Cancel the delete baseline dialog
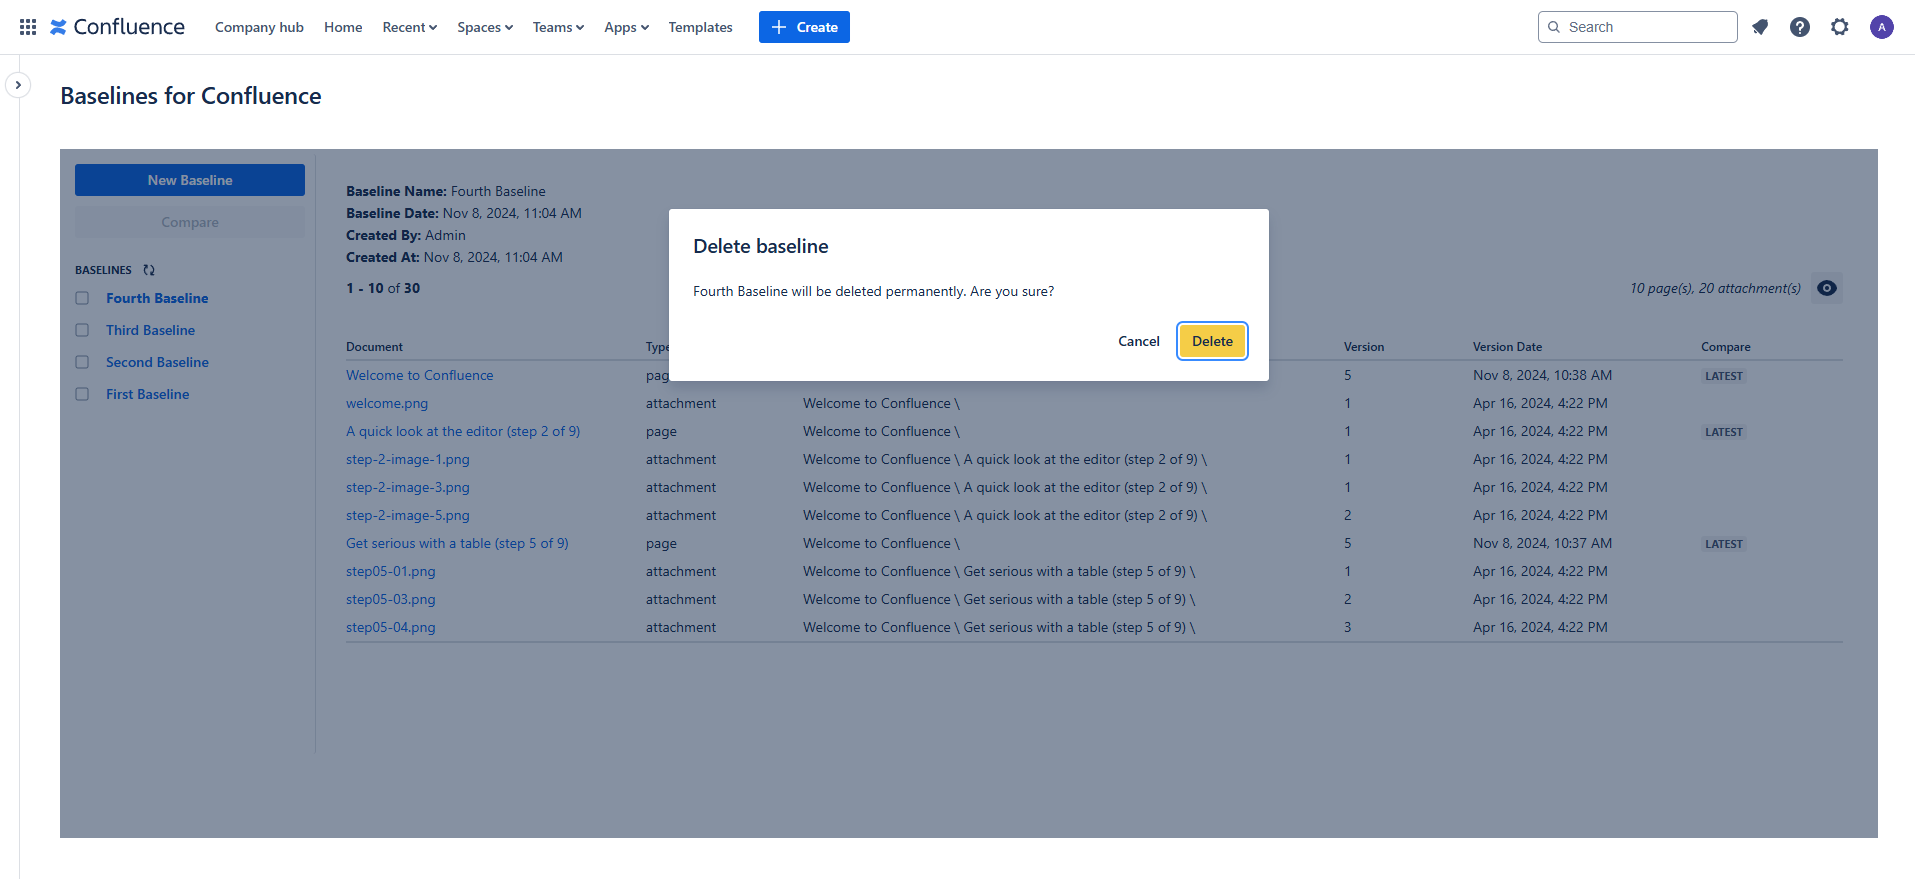1915x879 pixels. click(x=1138, y=341)
